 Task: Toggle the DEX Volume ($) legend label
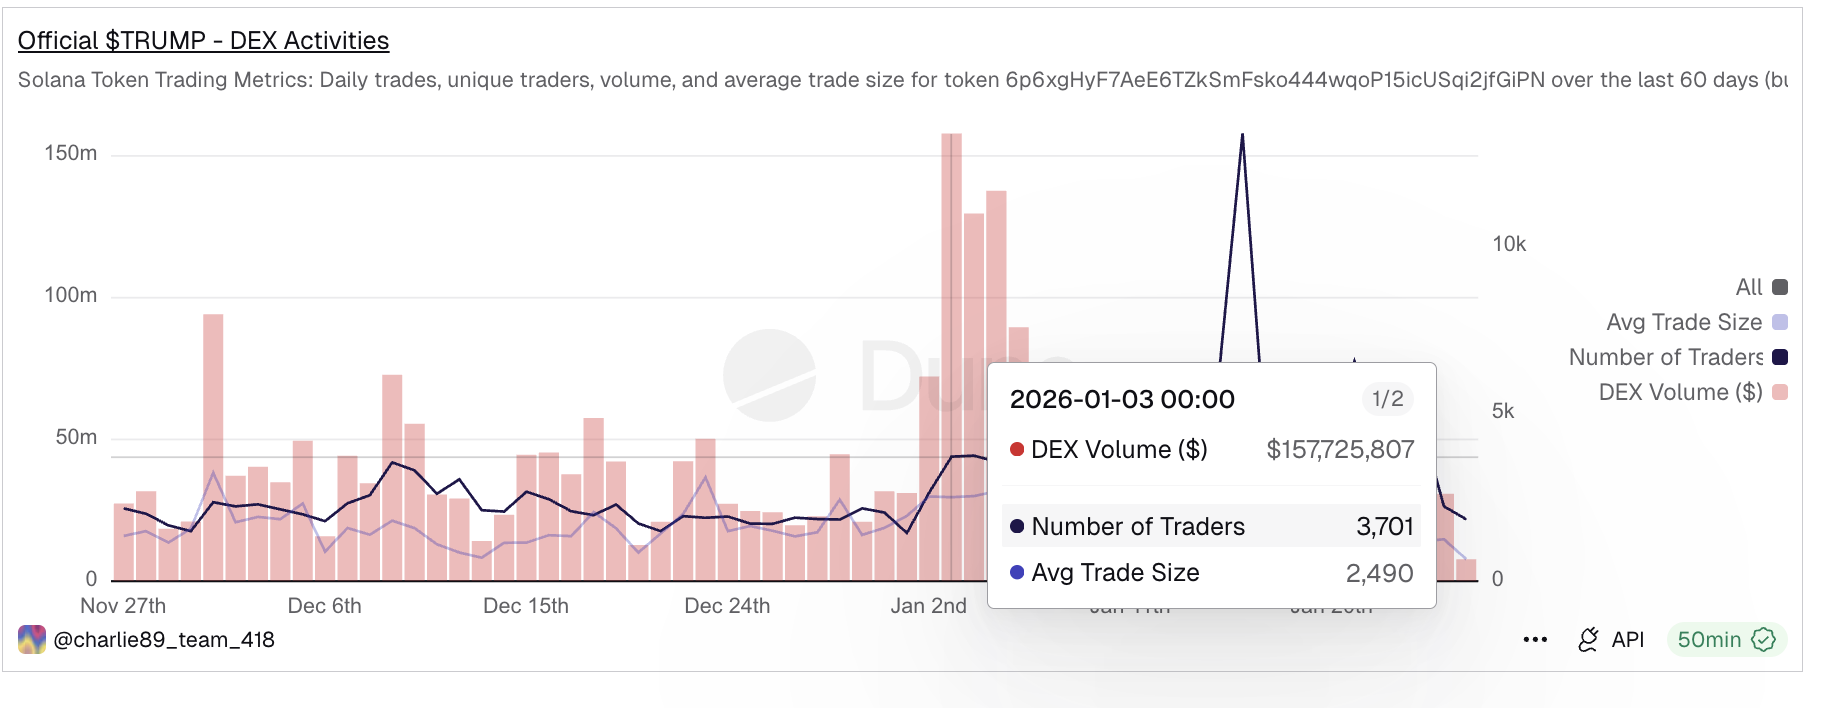coord(1680,392)
